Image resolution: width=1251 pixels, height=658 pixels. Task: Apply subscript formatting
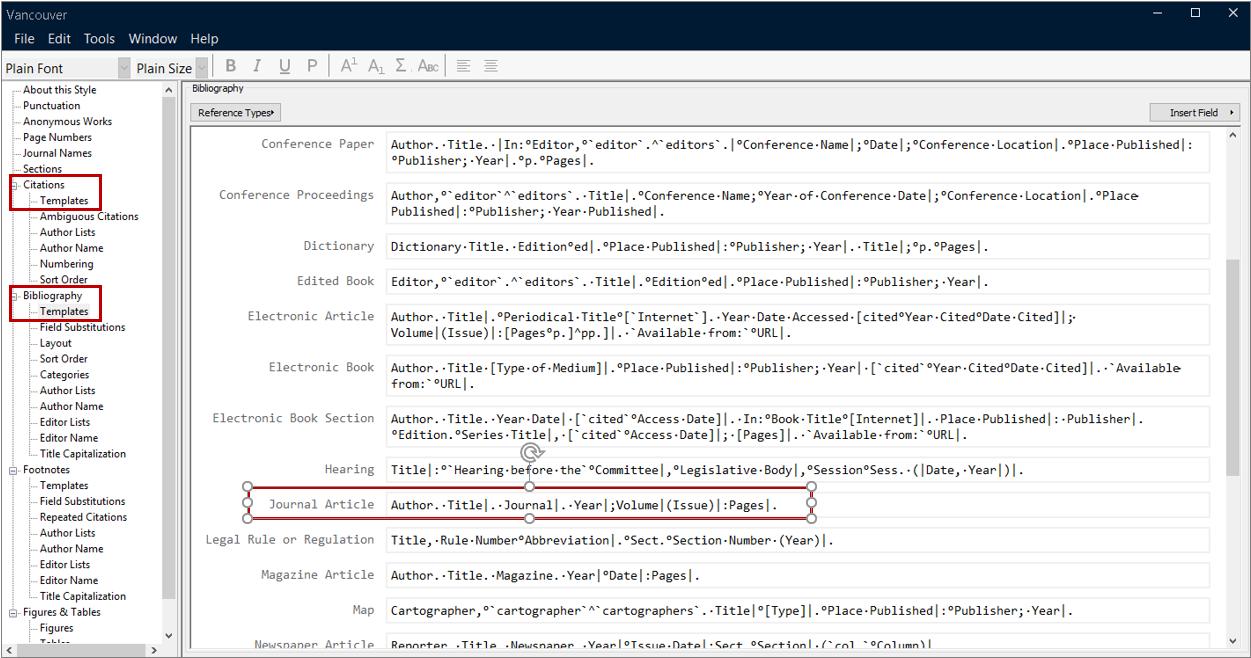(376, 66)
